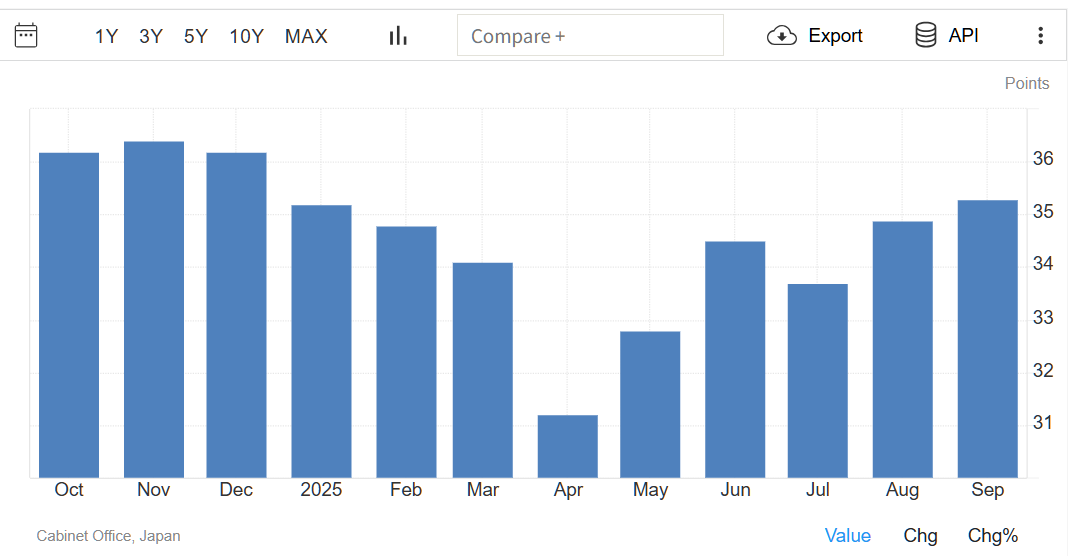Viewport: 1082px width, 556px height.
Task: Click the Compare + input field
Action: (x=590, y=36)
